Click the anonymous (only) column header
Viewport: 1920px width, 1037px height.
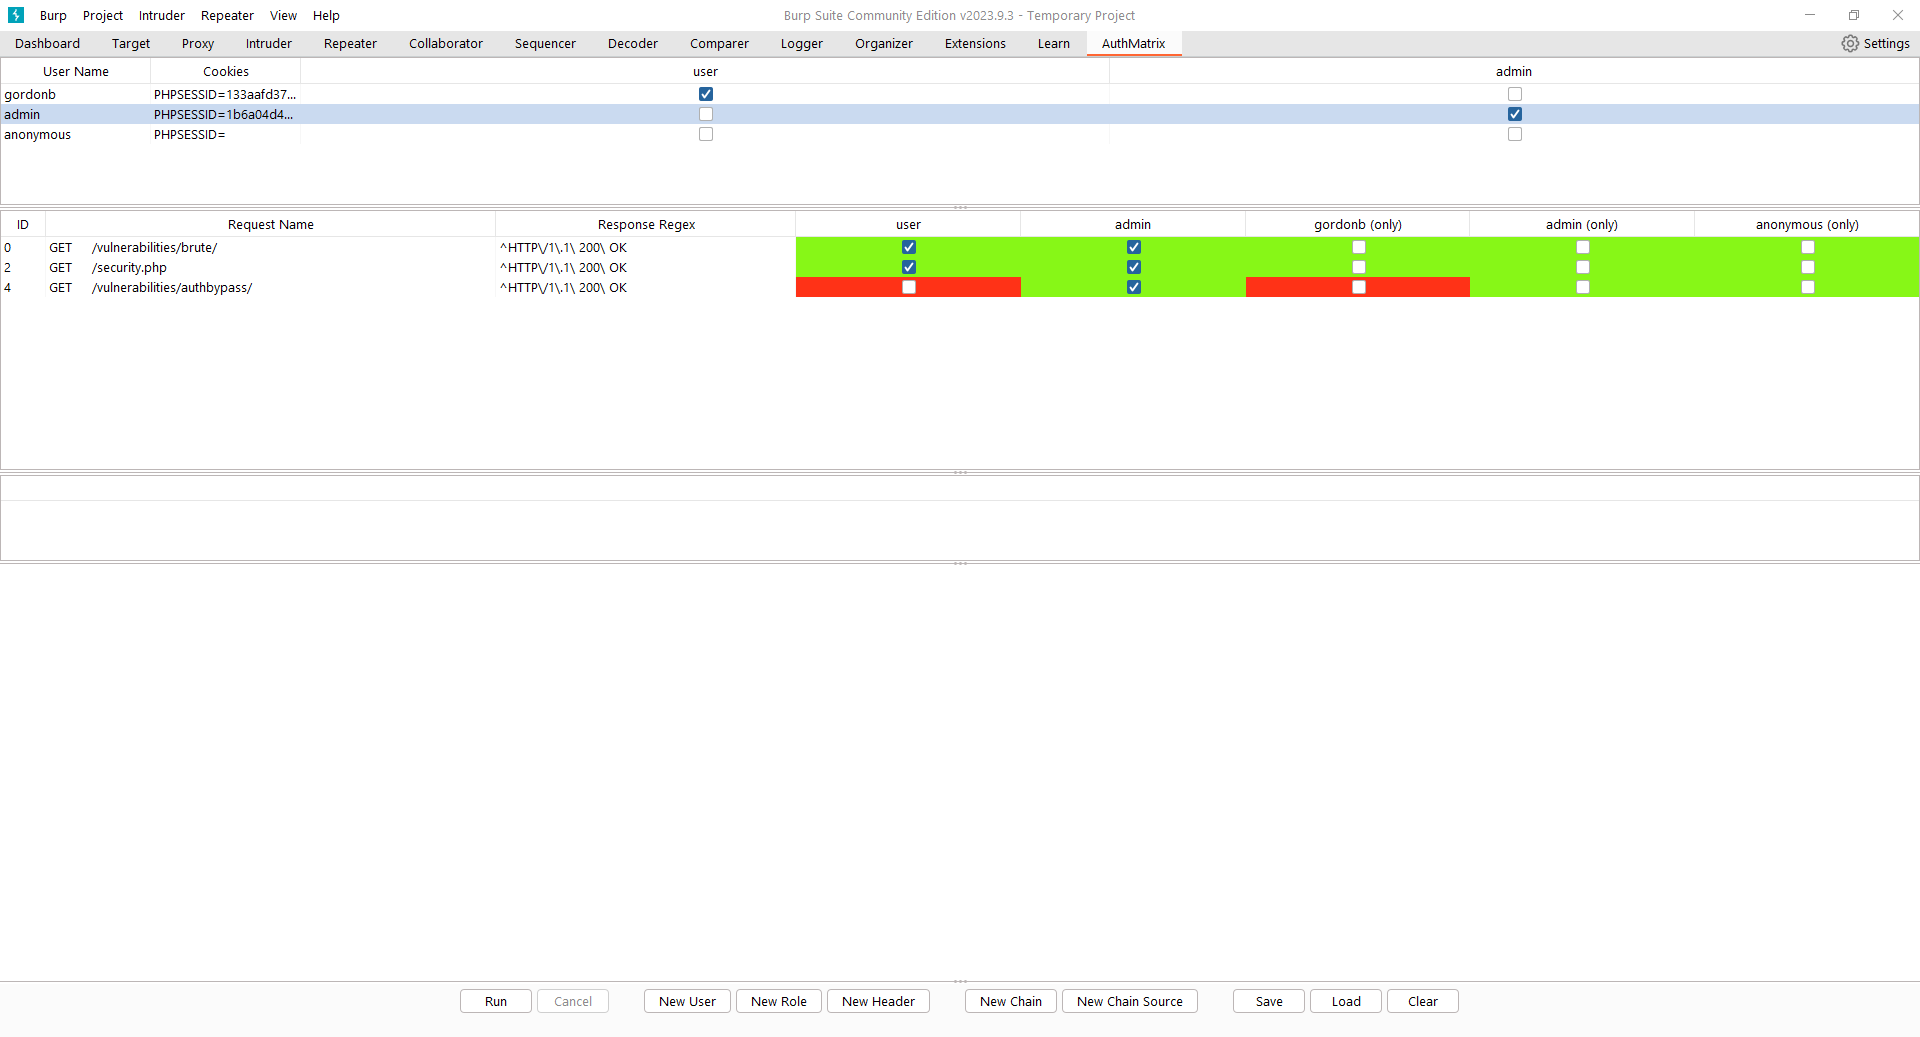click(1807, 224)
